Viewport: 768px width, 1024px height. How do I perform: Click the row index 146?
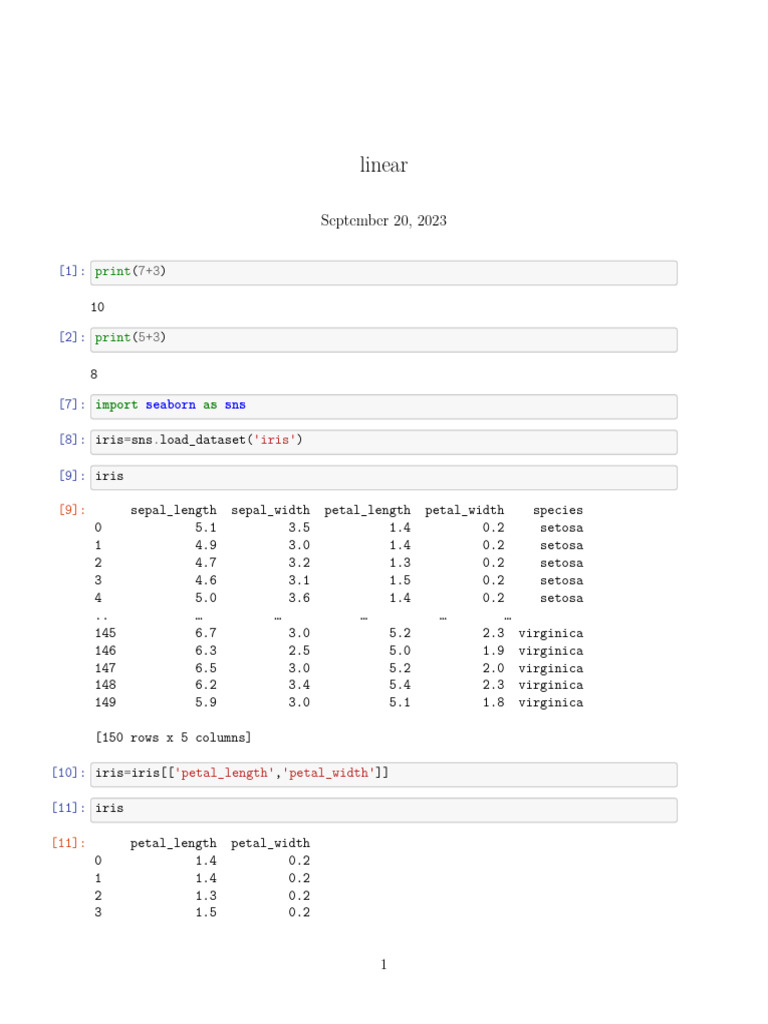tap(105, 651)
